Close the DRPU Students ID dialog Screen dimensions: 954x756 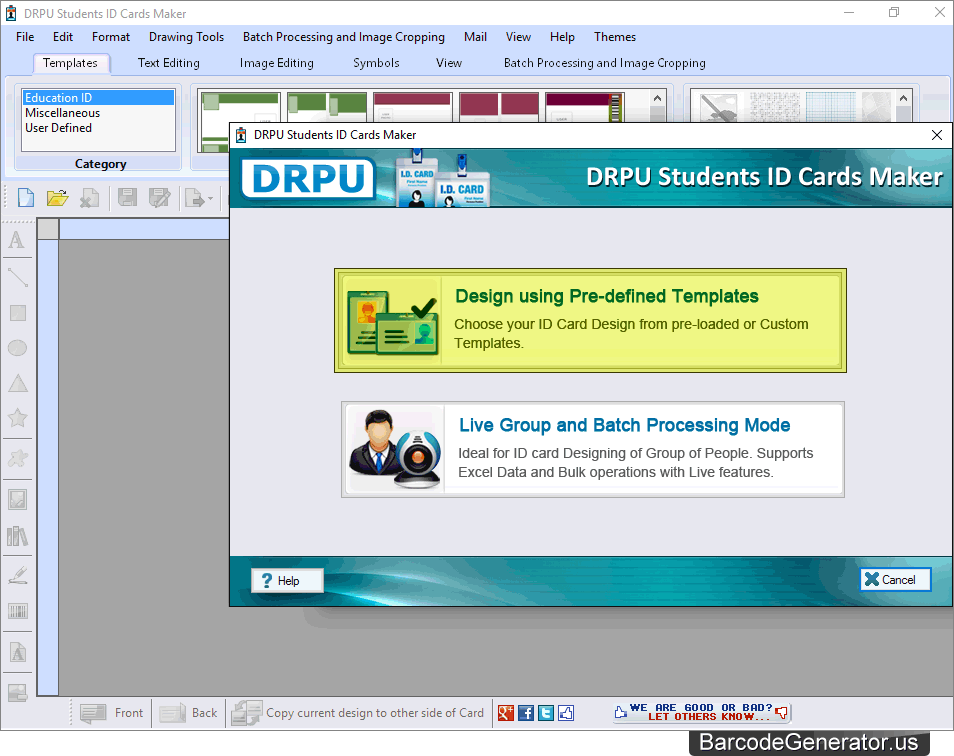click(937, 135)
